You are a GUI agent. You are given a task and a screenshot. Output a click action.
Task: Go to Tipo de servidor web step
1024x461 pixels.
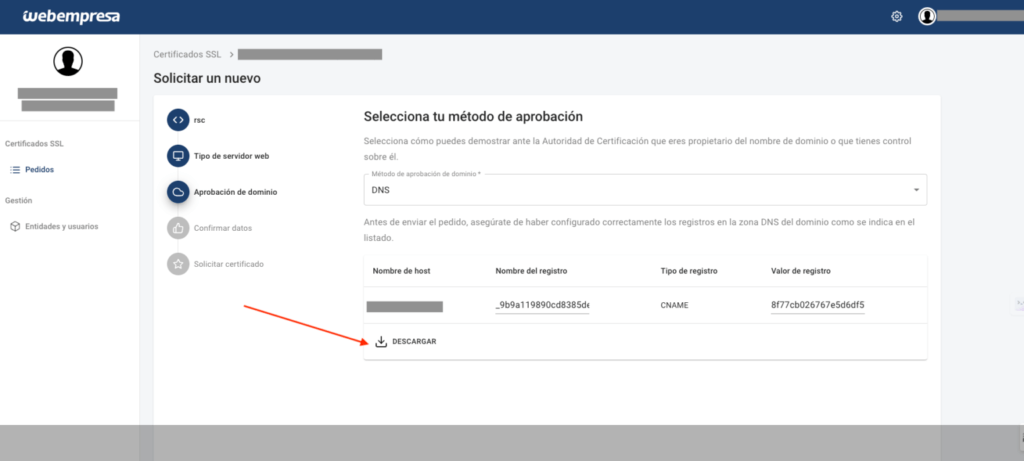tap(231, 156)
